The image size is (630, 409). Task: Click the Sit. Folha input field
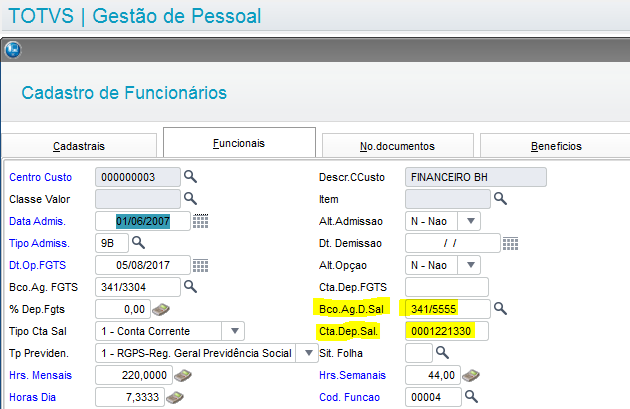pyautogui.click(x=419, y=353)
